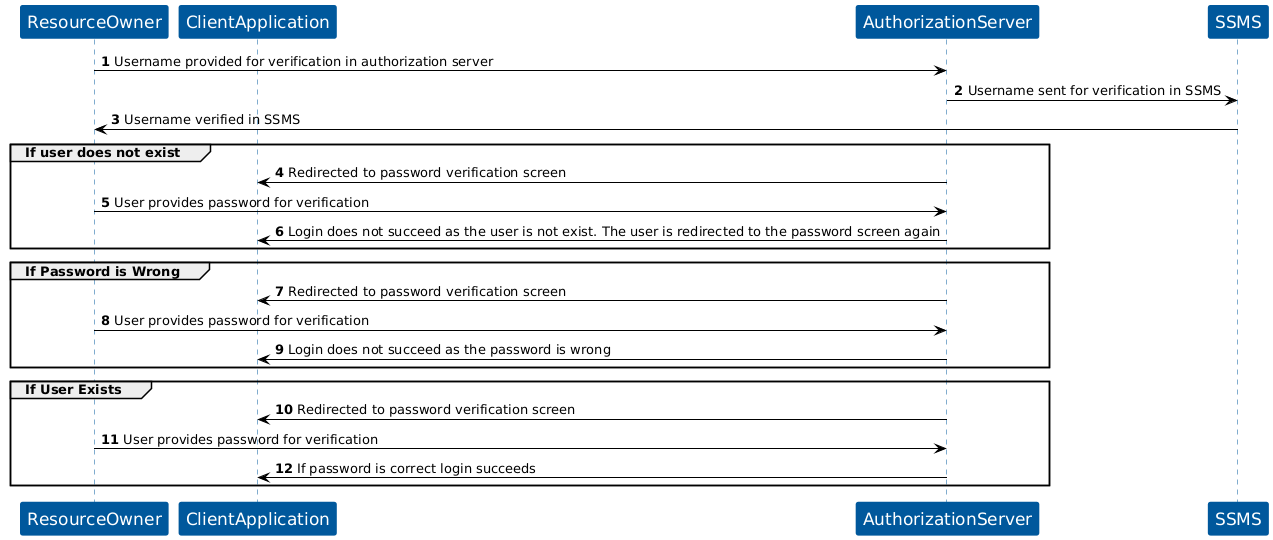
Task: Click the top ResourceOwner participant box
Action: pos(94,22)
